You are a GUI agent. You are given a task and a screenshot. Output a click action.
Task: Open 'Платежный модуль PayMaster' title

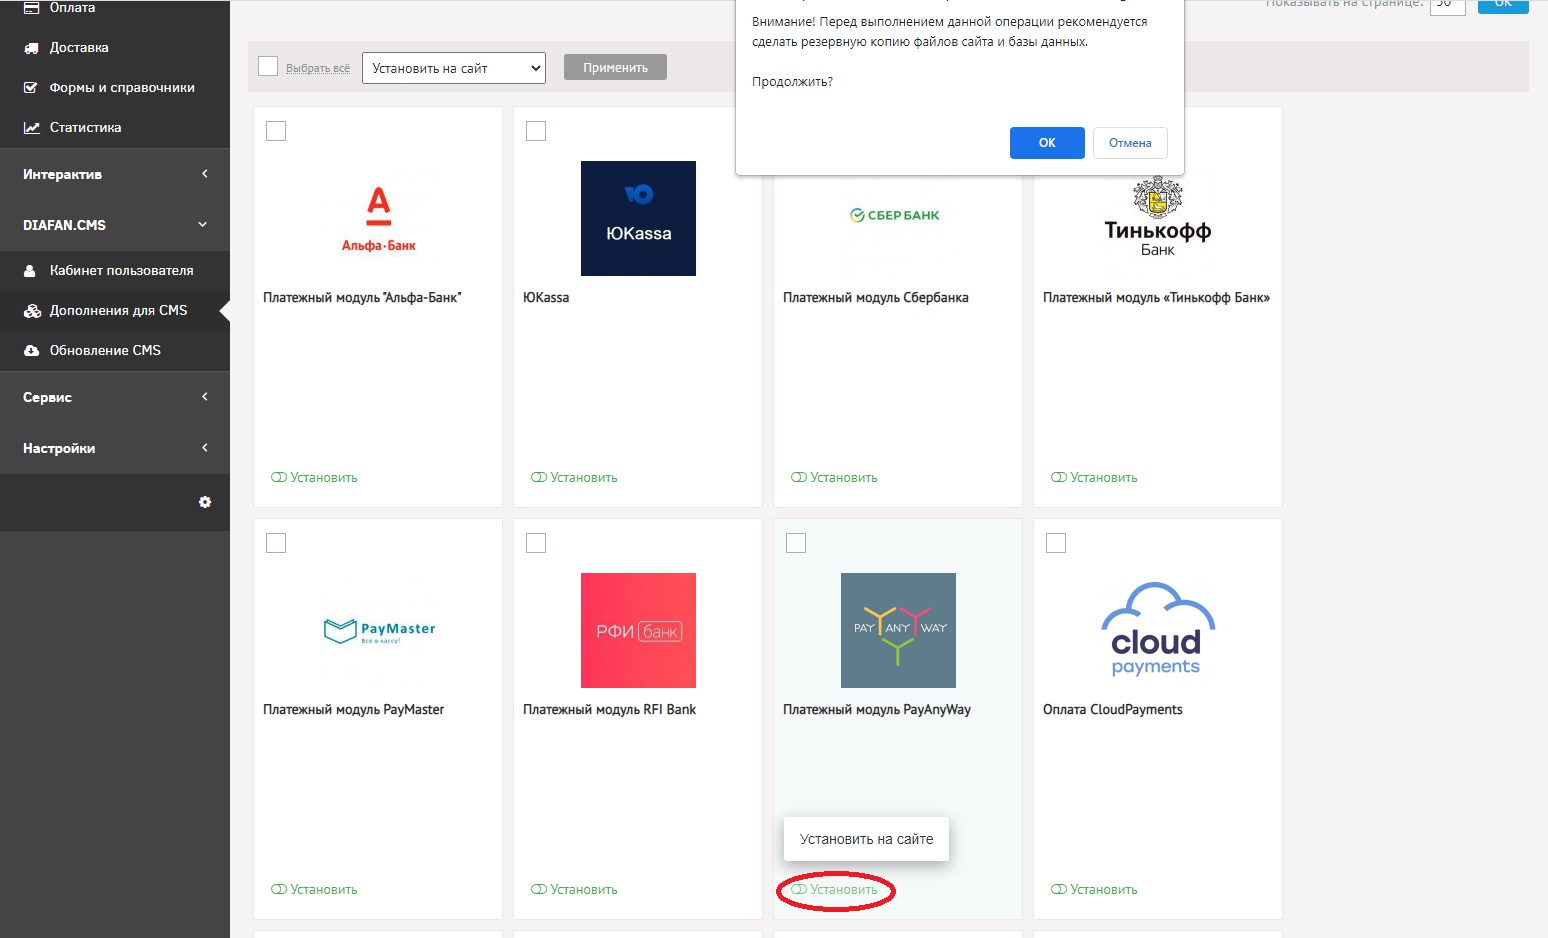click(x=353, y=710)
